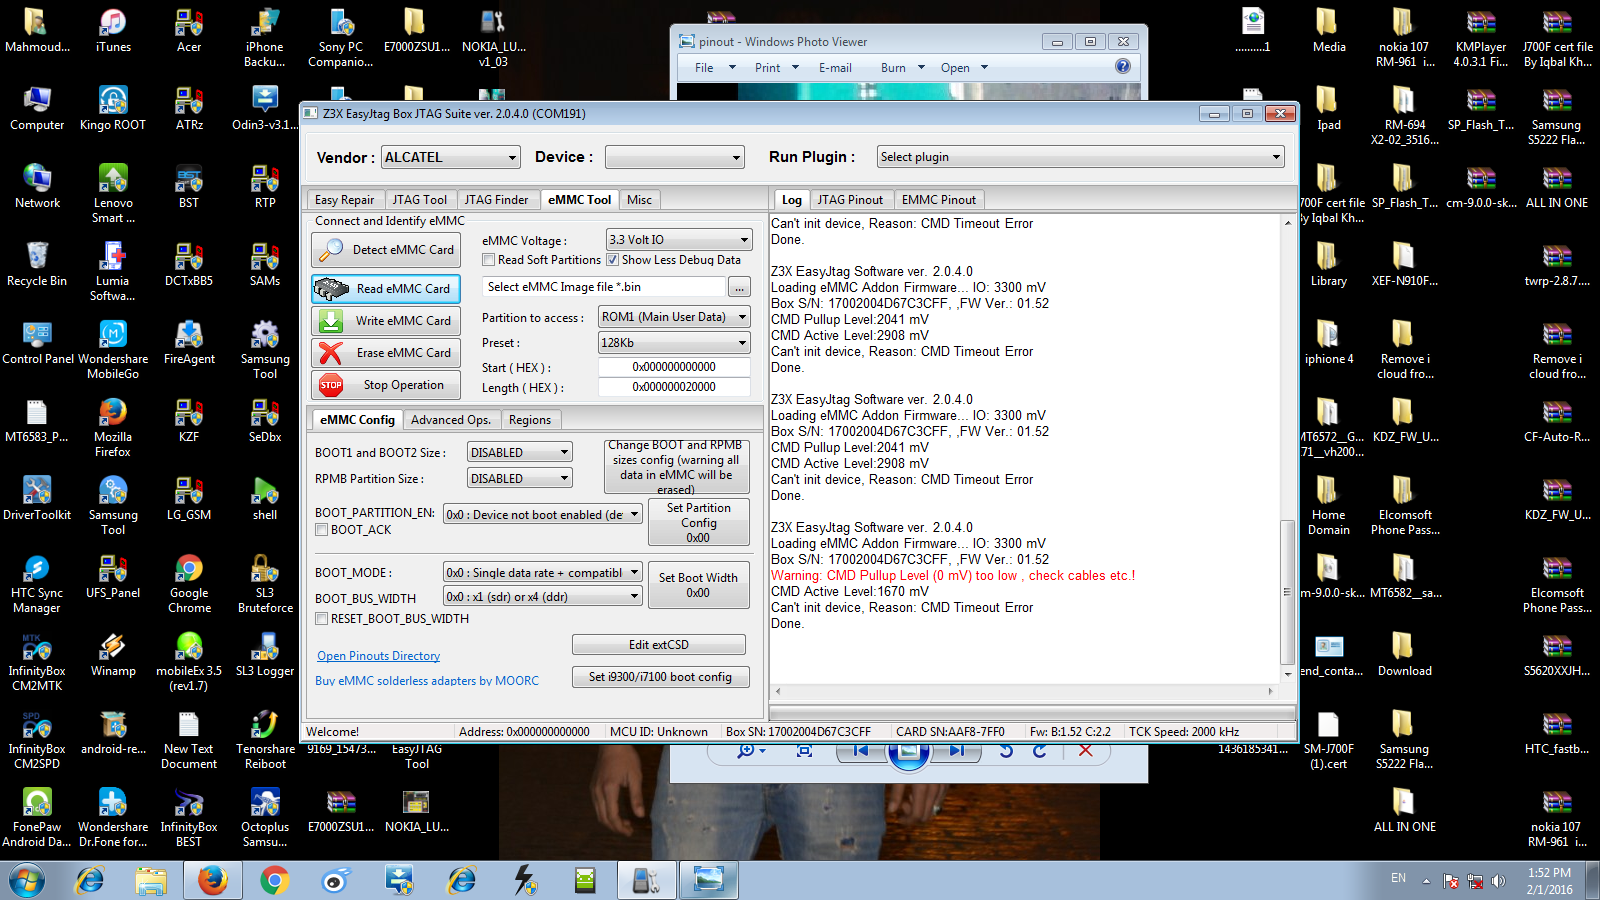This screenshot has height=900, width=1600.
Task: Follow Buy eMMC solderless adapters link
Action: 427,681
